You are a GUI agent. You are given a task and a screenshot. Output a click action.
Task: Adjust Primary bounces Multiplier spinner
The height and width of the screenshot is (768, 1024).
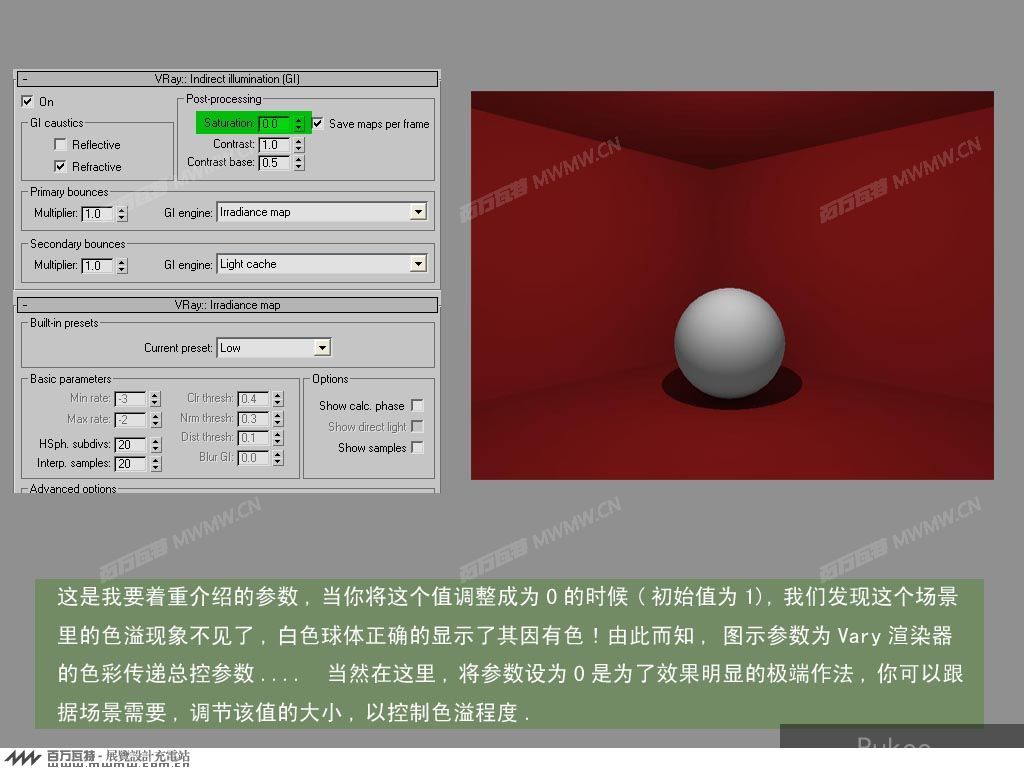[121, 214]
